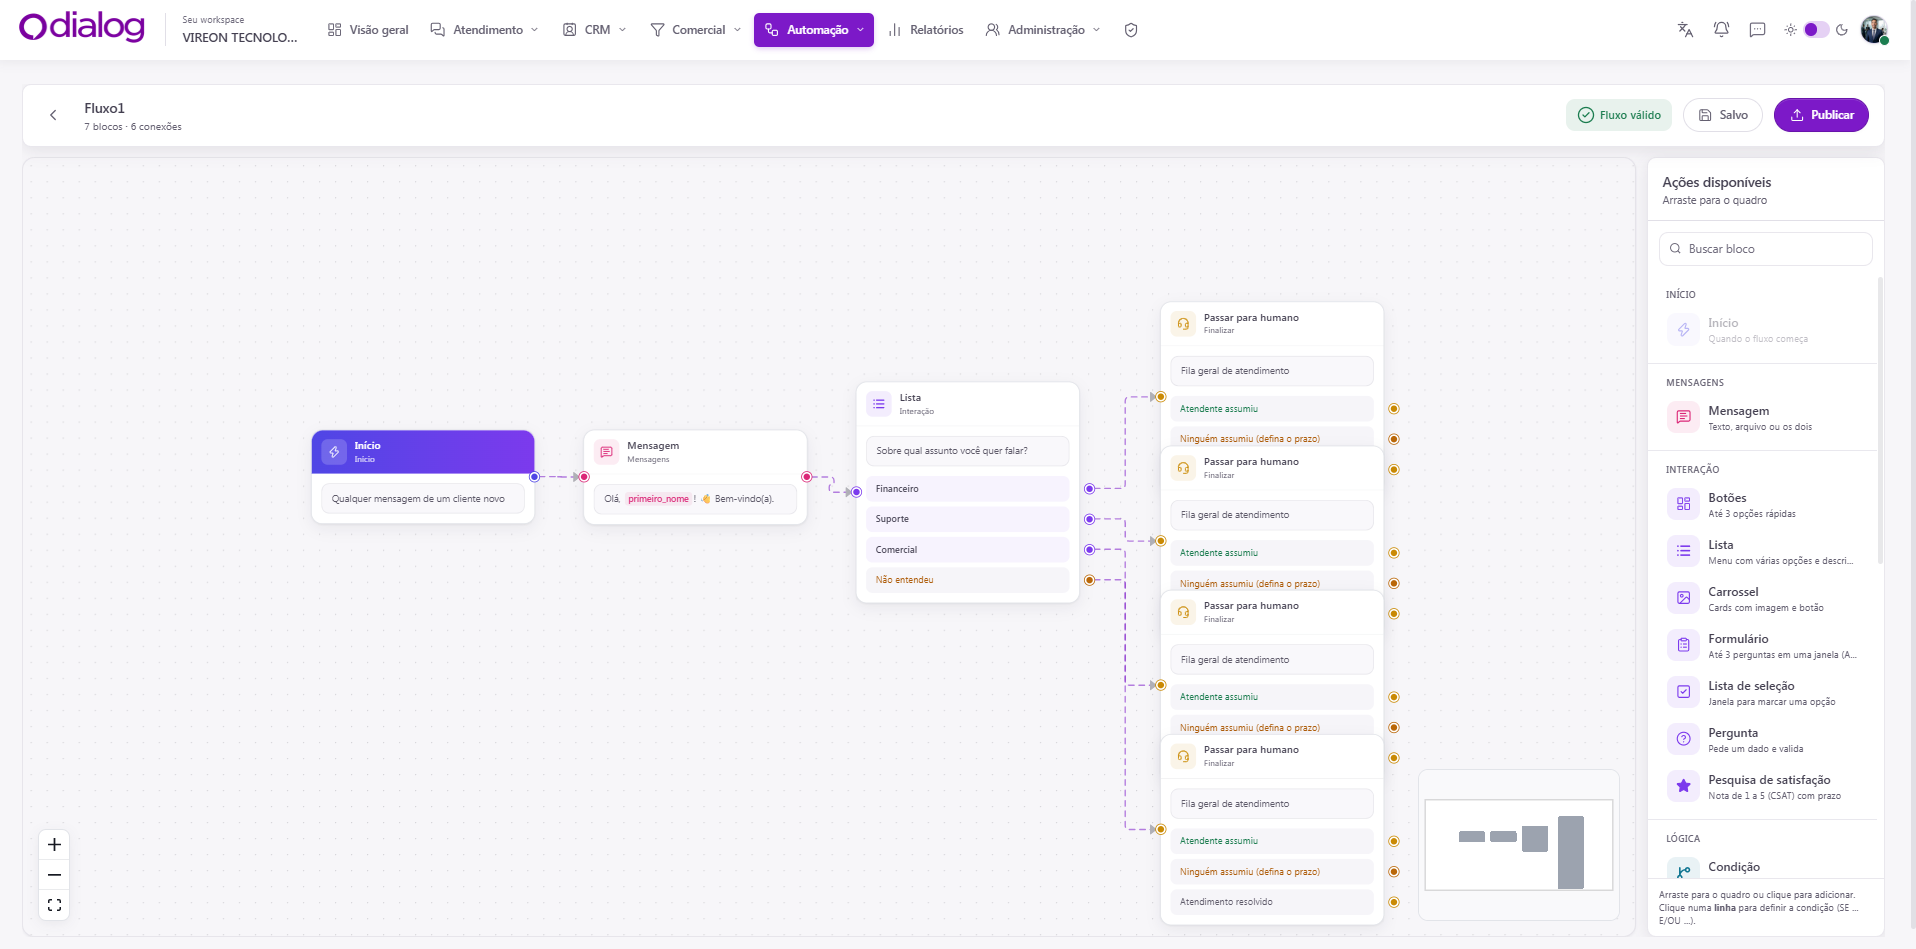The height and width of the screenshot is (949, 1916).
Task: Fit flow to screen icon
Action: [54, 905]
